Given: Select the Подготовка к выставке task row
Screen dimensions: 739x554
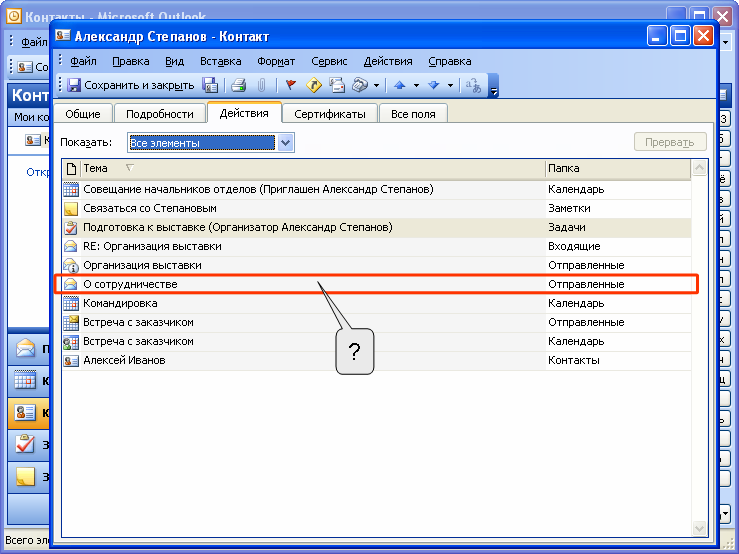Looking at the screenshot, I should click(377, 227).
